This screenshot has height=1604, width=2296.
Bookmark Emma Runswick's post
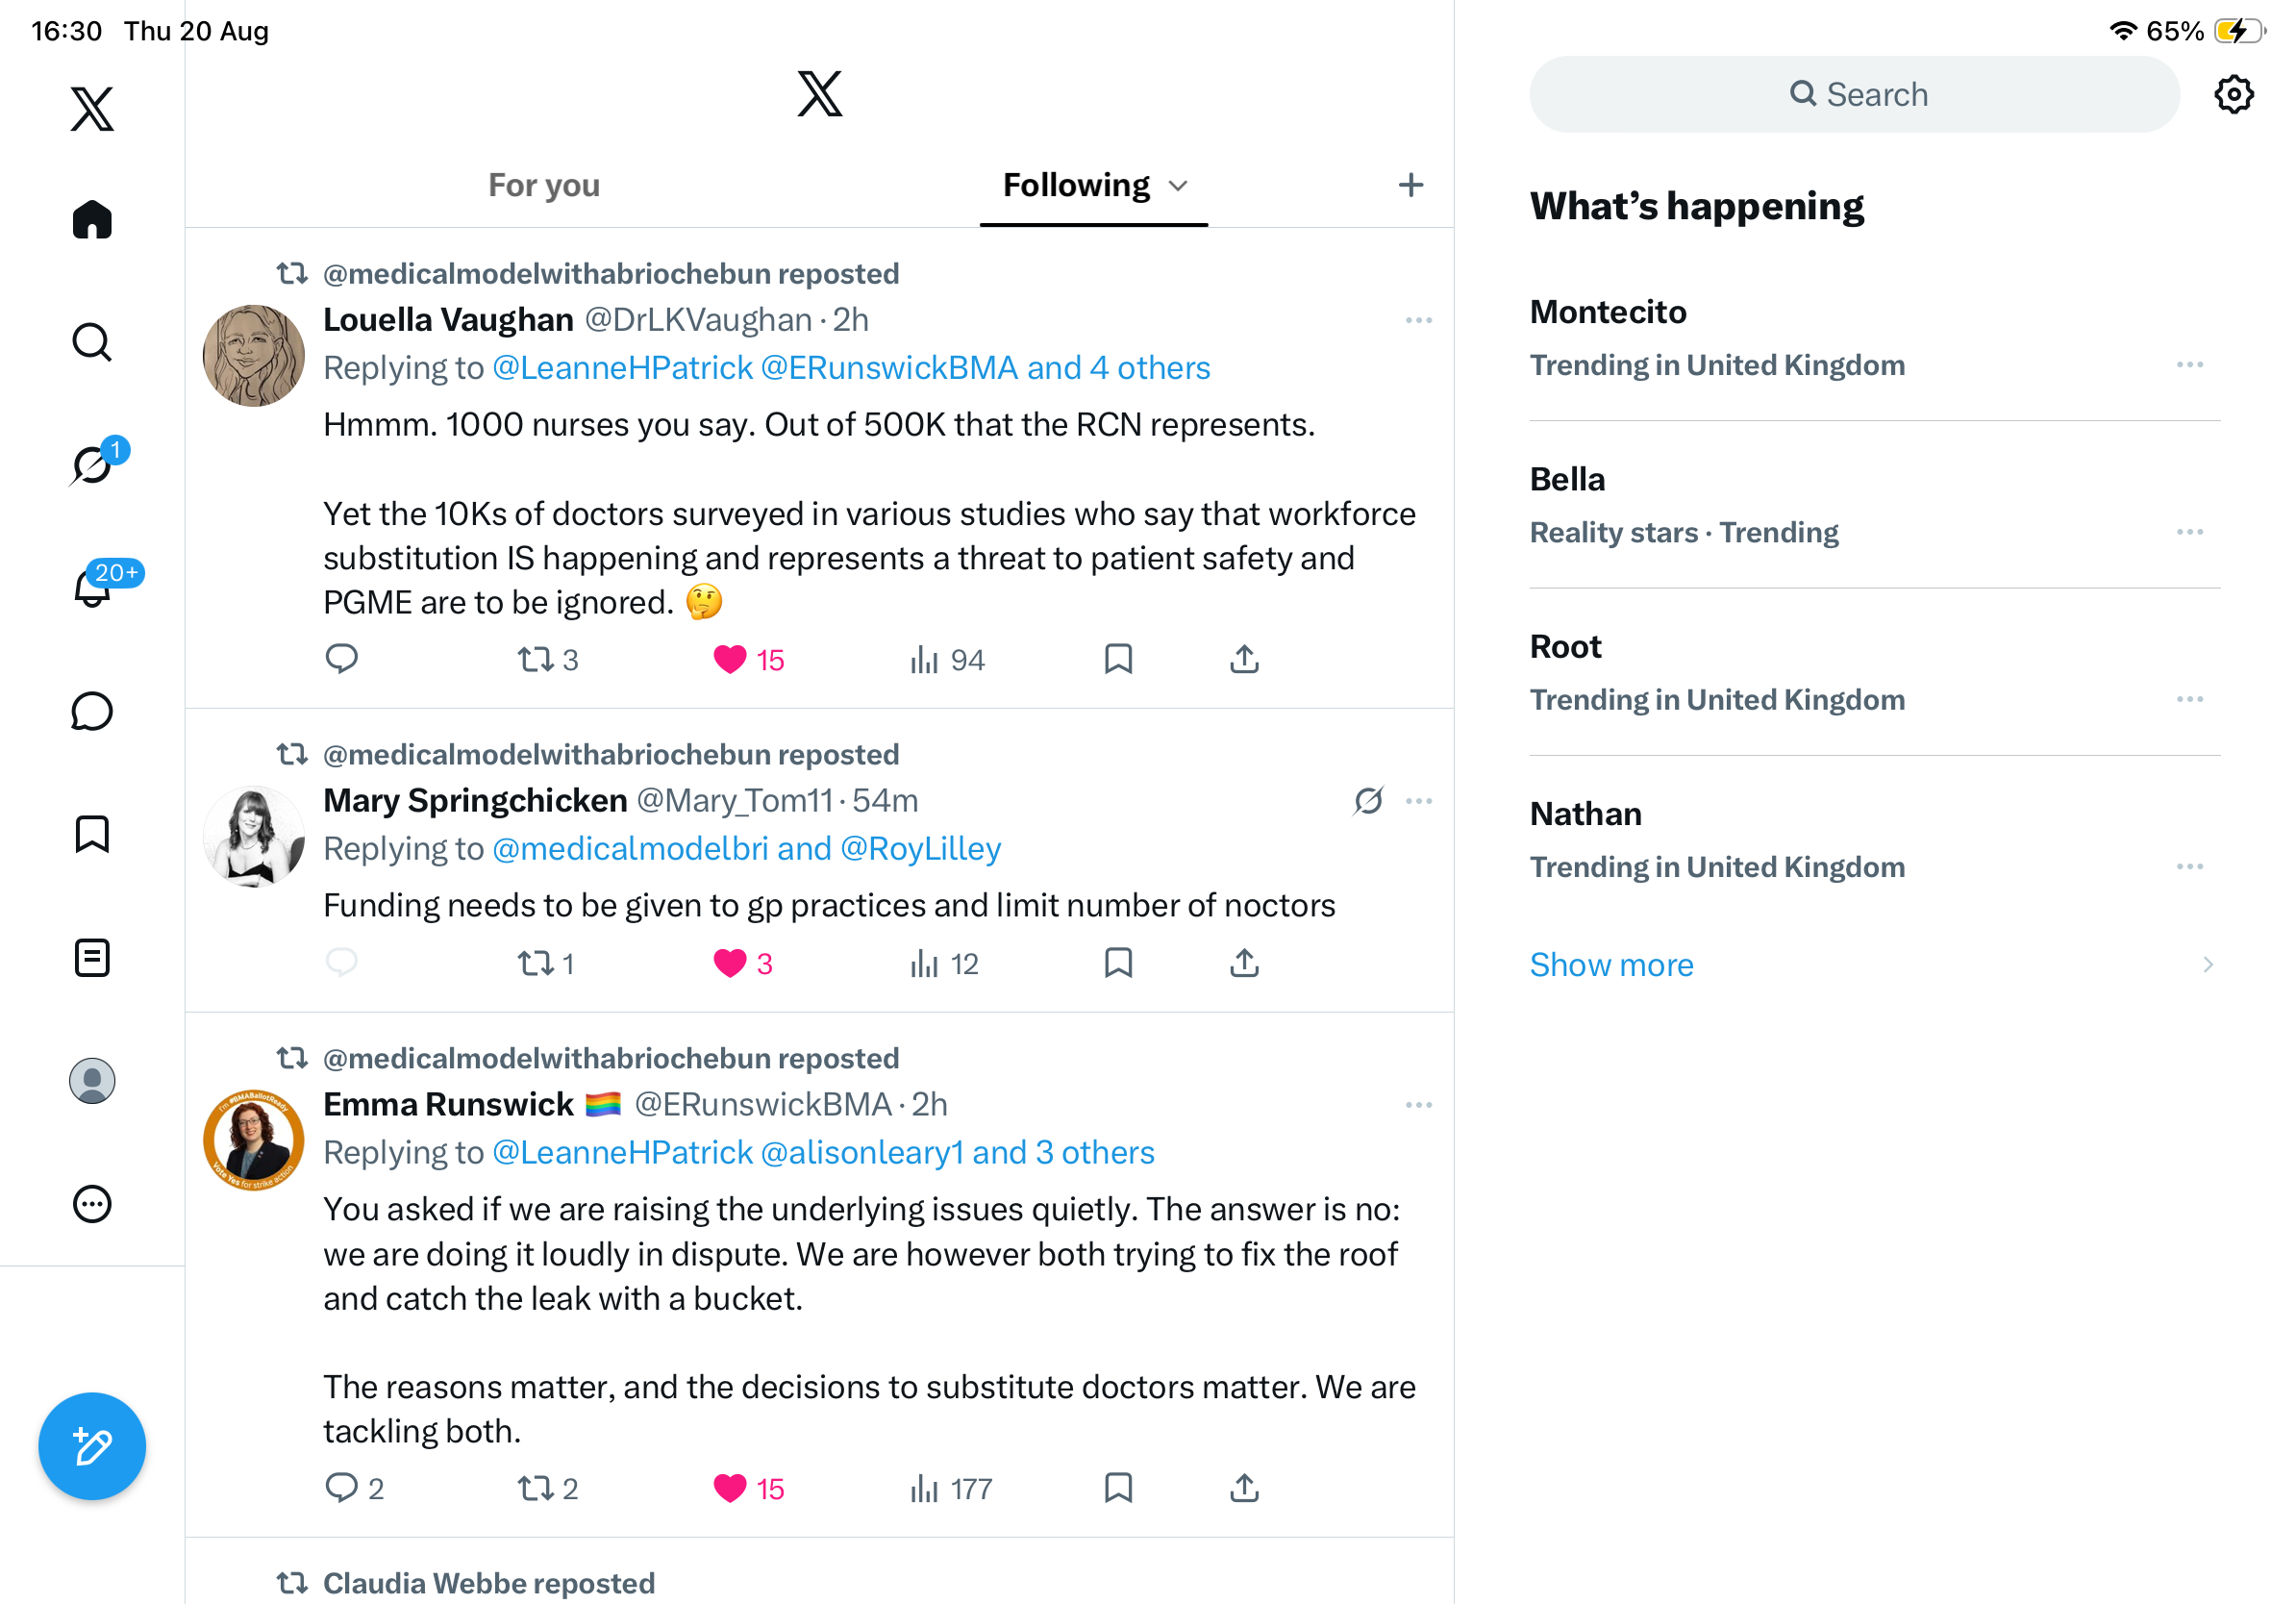[x=1118, y=1488]
